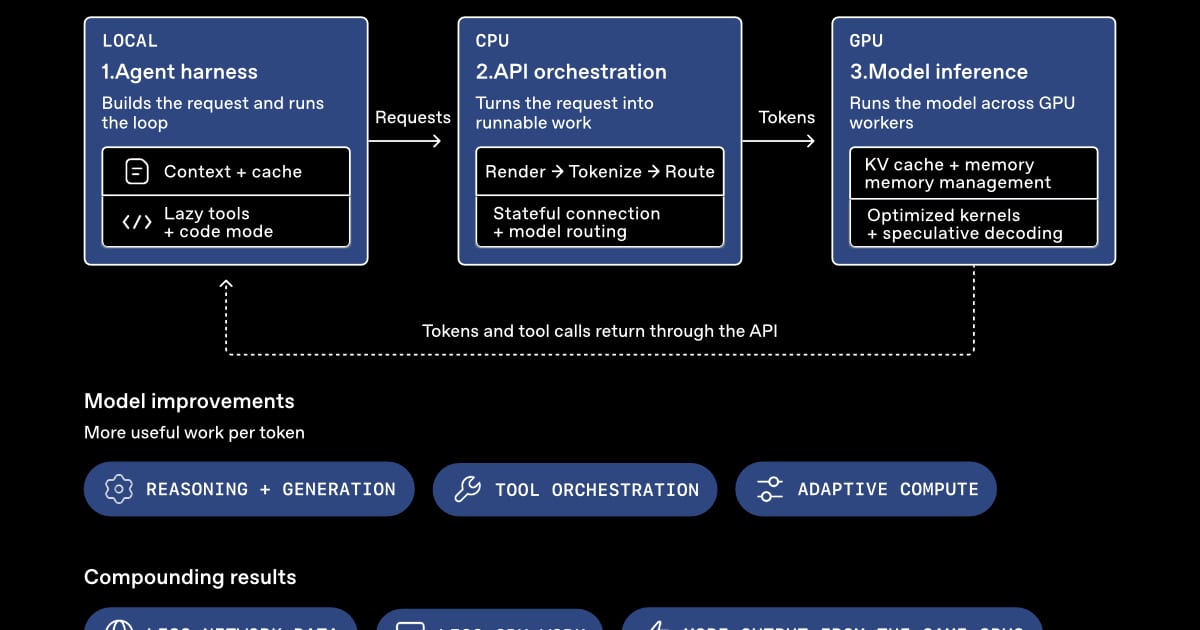
Task: Click the gear icon in the Reasoning + Generation pill
Action: tap(119, 489)
